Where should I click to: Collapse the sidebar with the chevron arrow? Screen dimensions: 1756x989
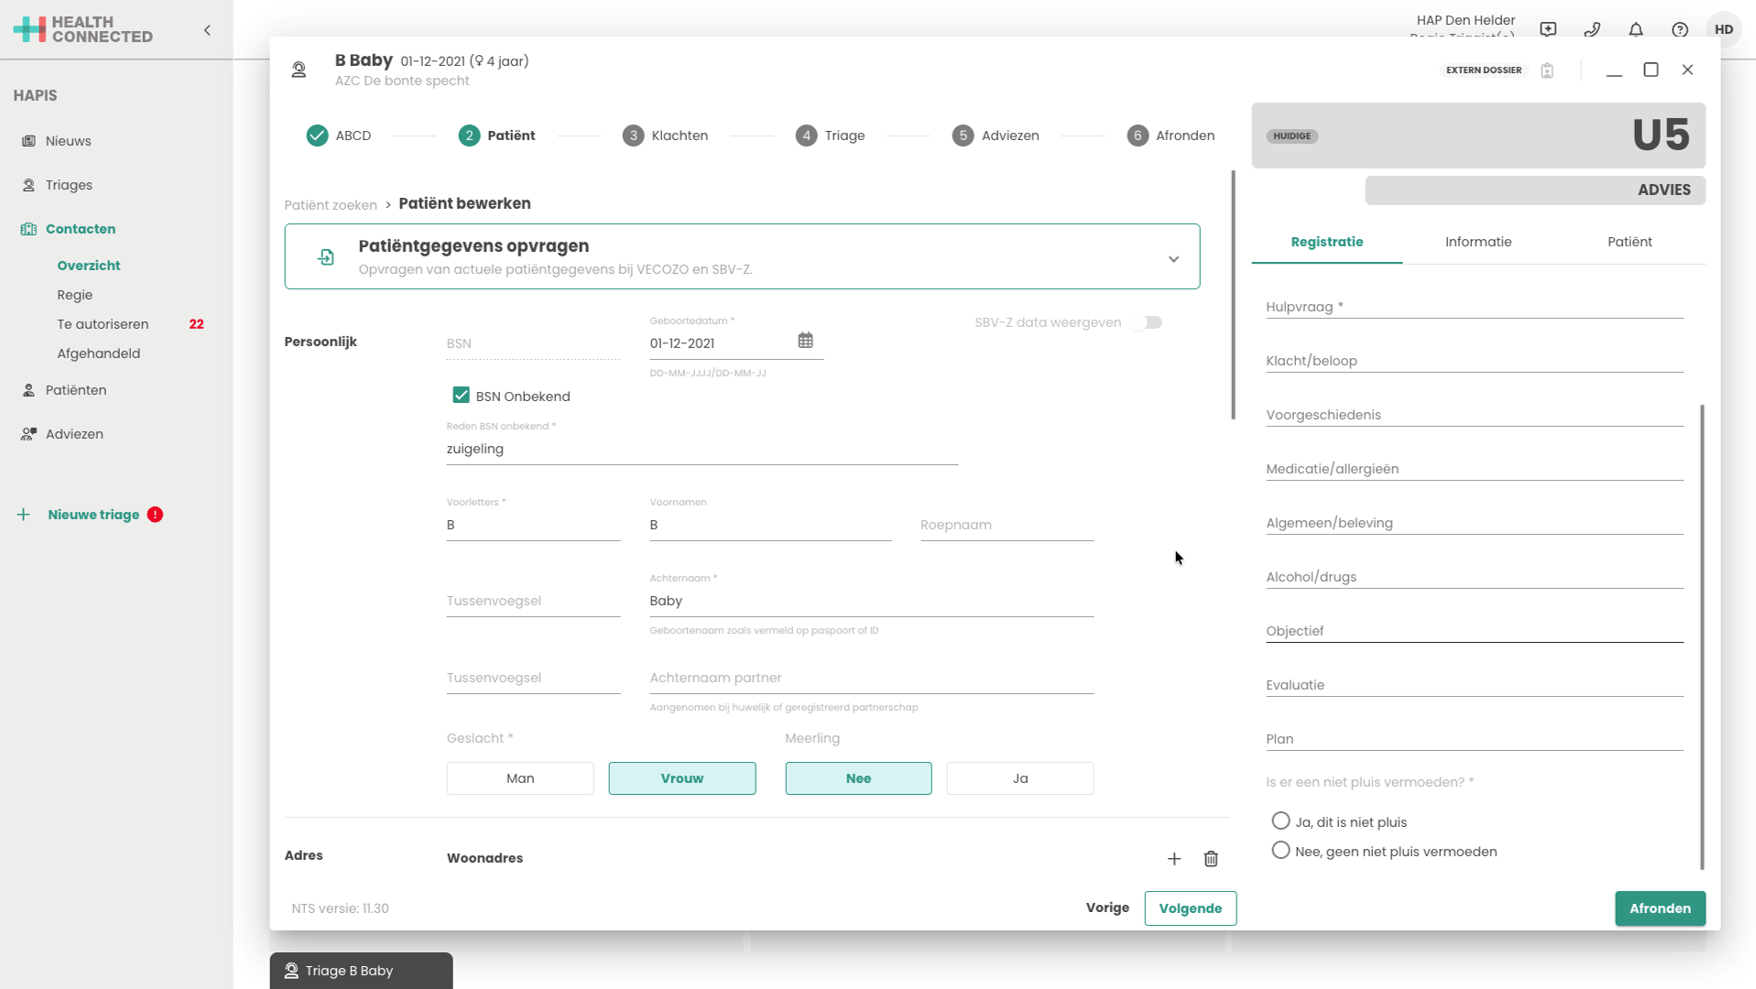point(207,30)
